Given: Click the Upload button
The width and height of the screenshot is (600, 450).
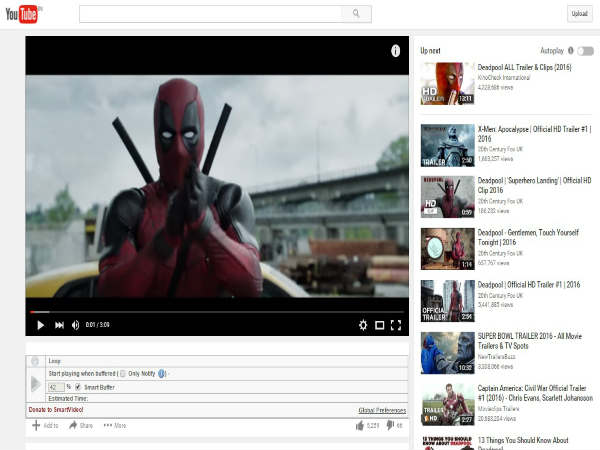Looking at the screenshot, I should pyautogui.click(x=579, y=14).
